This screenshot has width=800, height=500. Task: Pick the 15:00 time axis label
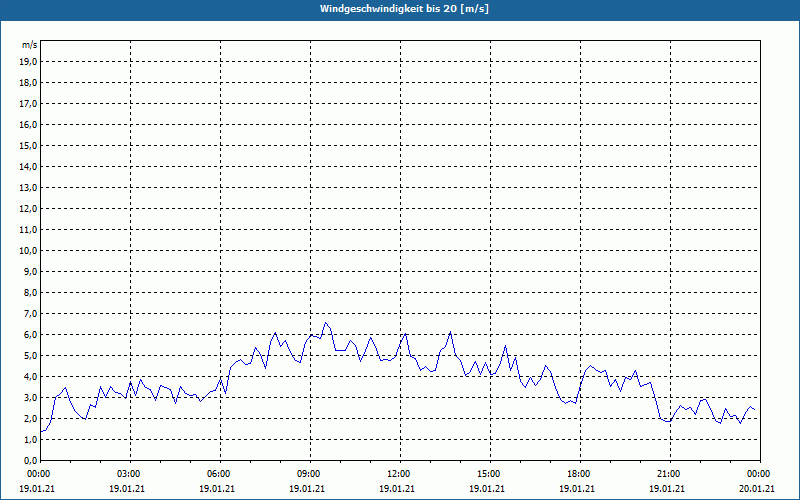(490, 474)
